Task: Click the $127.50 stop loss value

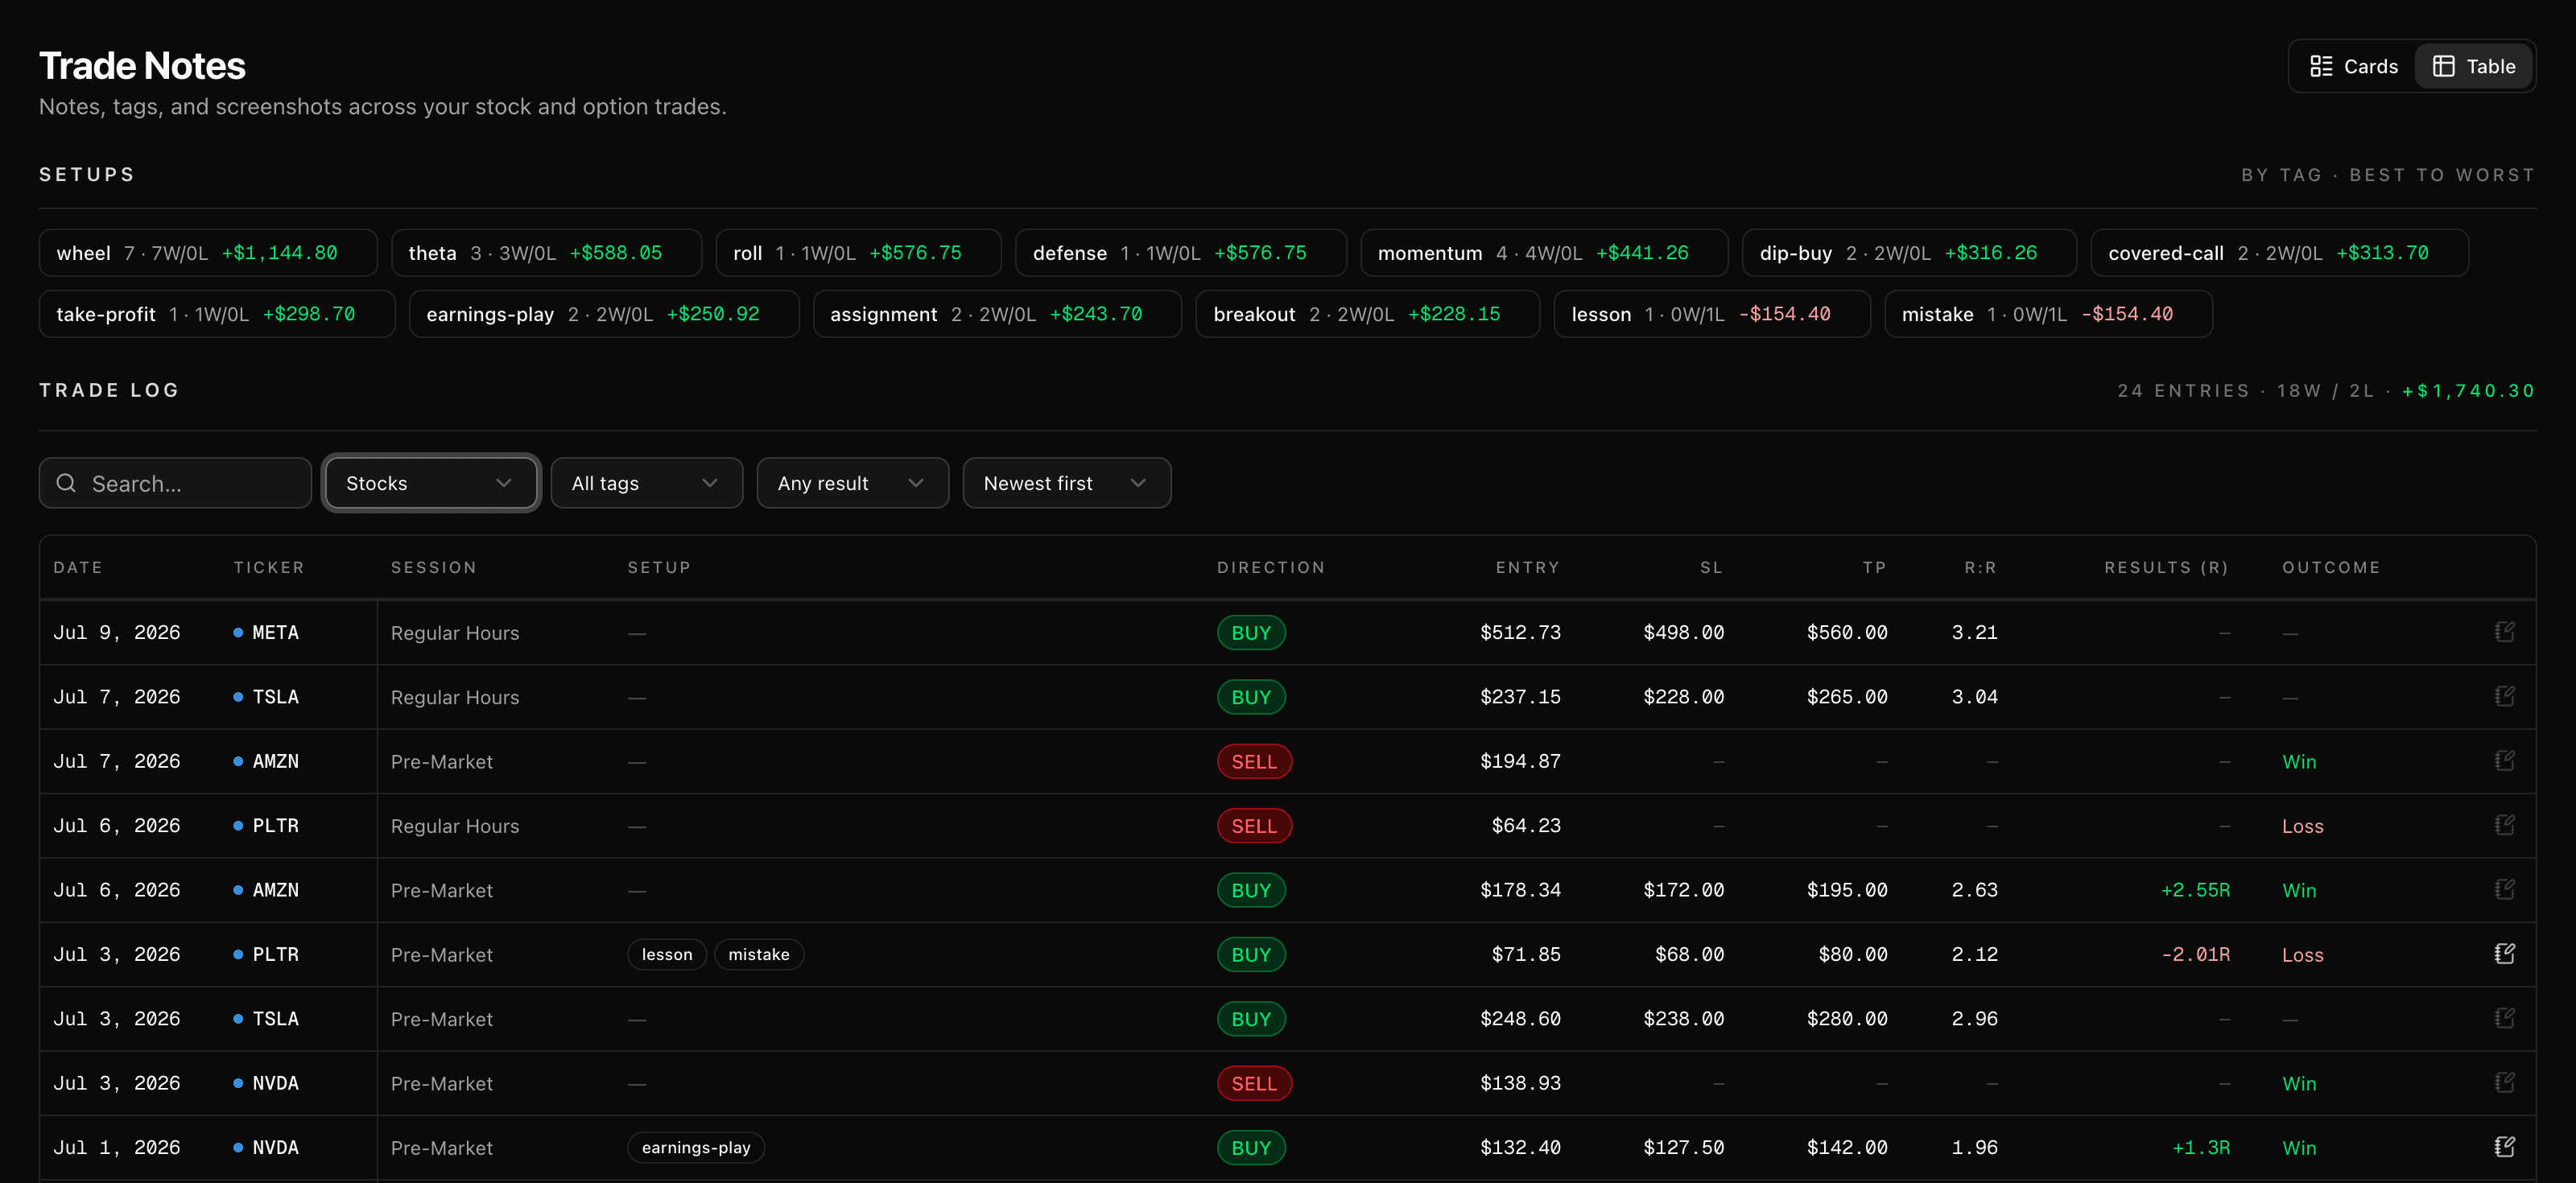Action: tap(1683, 1147)
